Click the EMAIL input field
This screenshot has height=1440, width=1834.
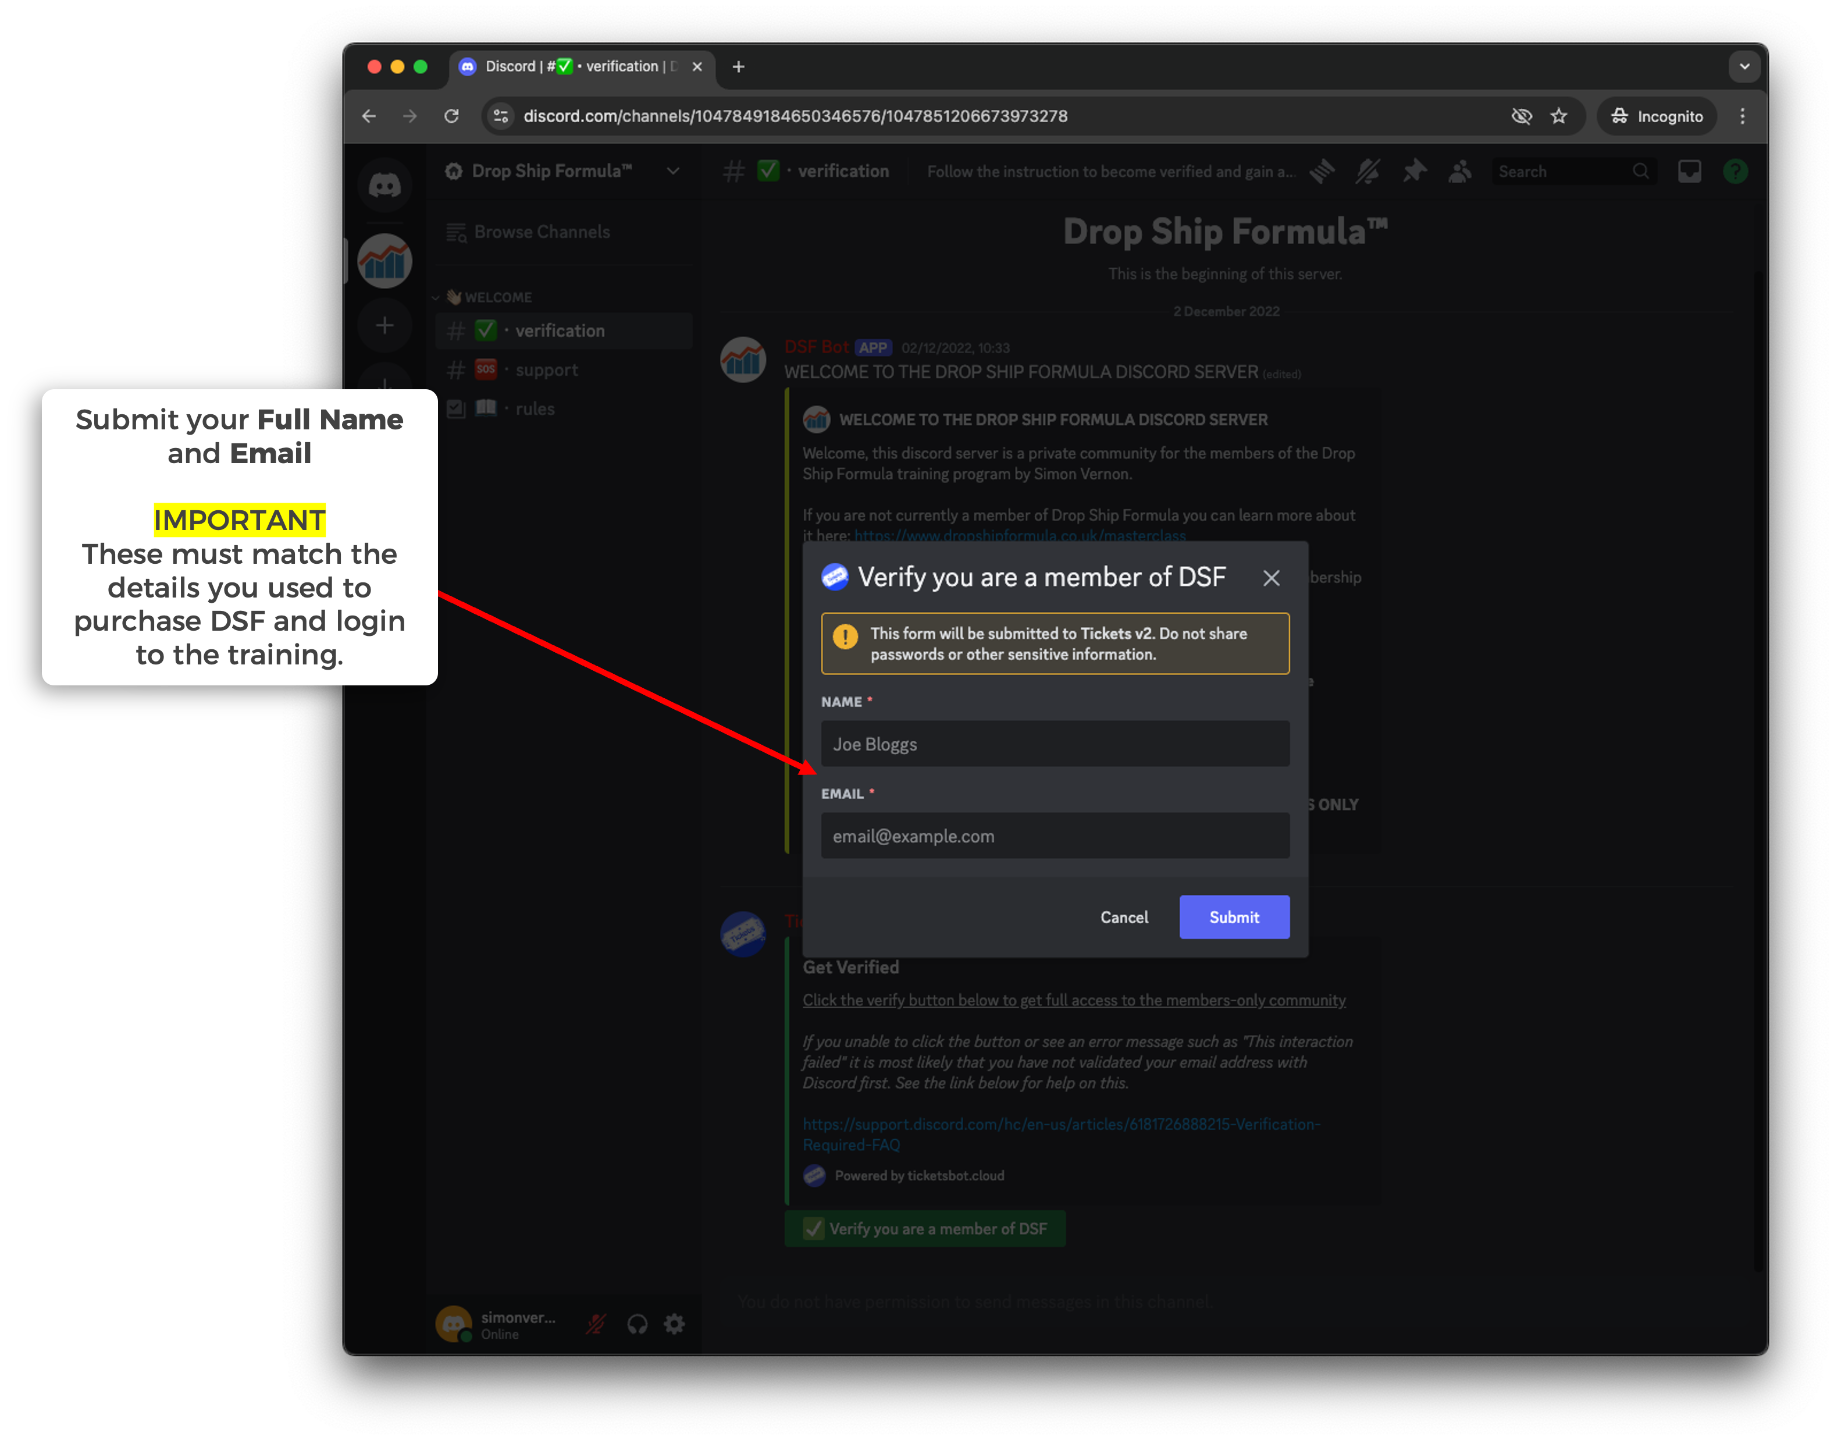[x=1055, y=836]
